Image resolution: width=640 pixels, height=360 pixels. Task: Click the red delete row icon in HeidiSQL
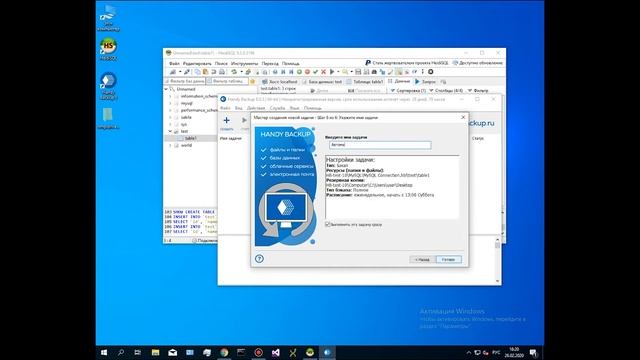point(307,72)
